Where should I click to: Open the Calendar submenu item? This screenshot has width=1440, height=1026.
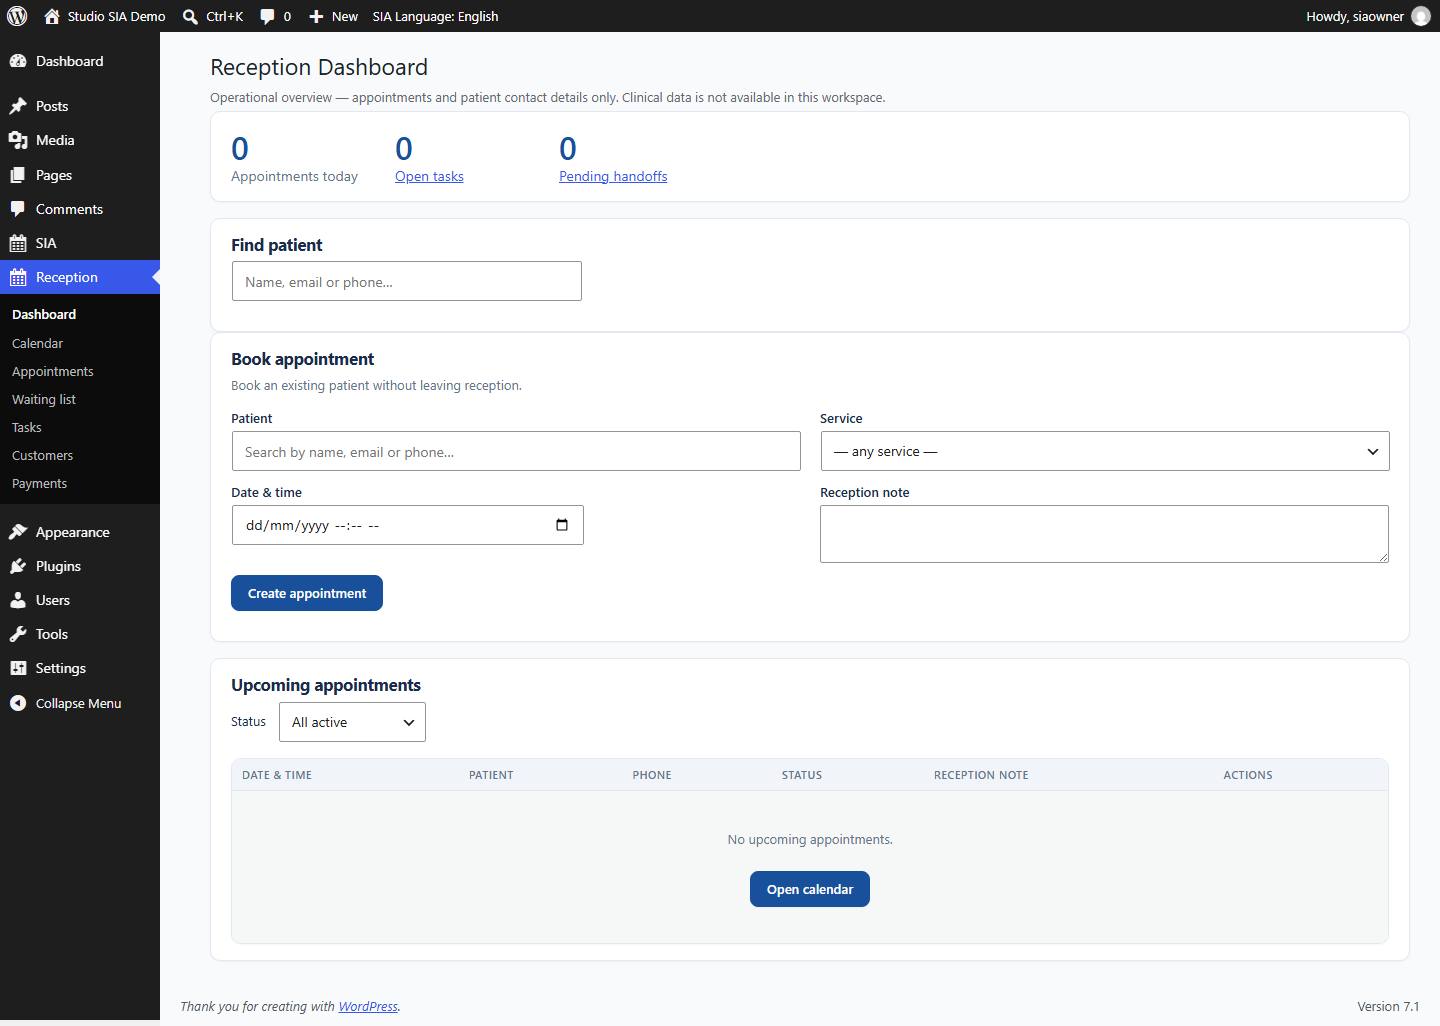tap(37, 343)
